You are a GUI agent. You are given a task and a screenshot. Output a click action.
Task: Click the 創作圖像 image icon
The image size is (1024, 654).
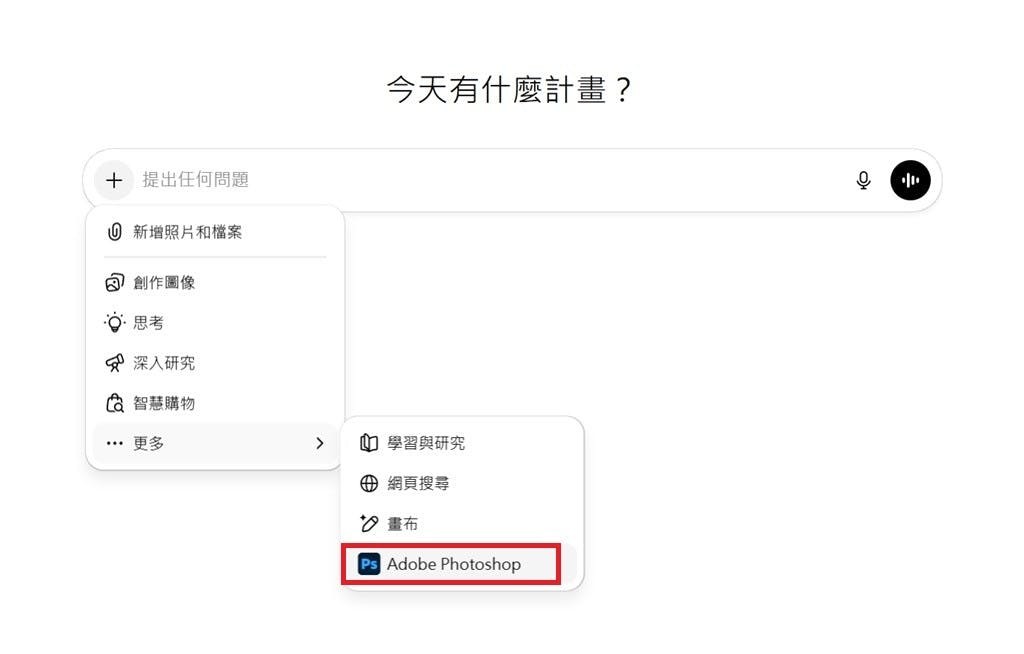point(115,283)
